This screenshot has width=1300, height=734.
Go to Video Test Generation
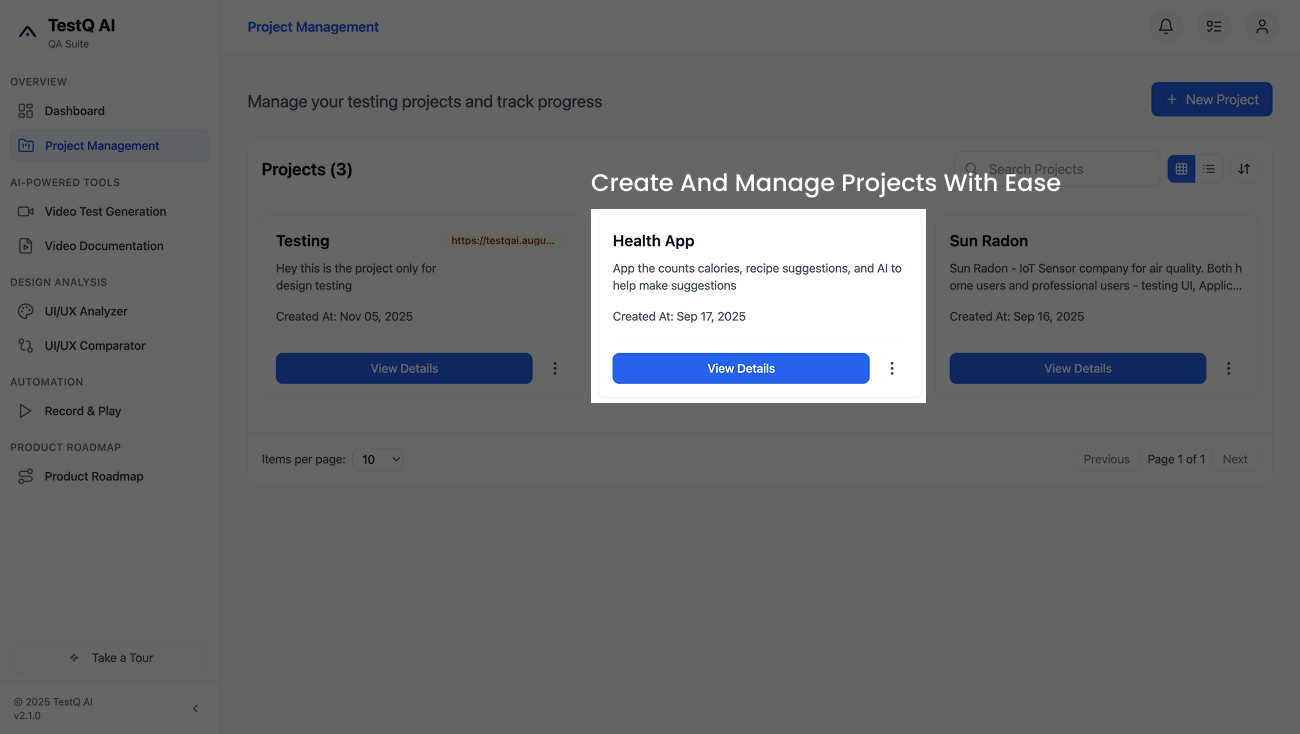pos(105,211)
